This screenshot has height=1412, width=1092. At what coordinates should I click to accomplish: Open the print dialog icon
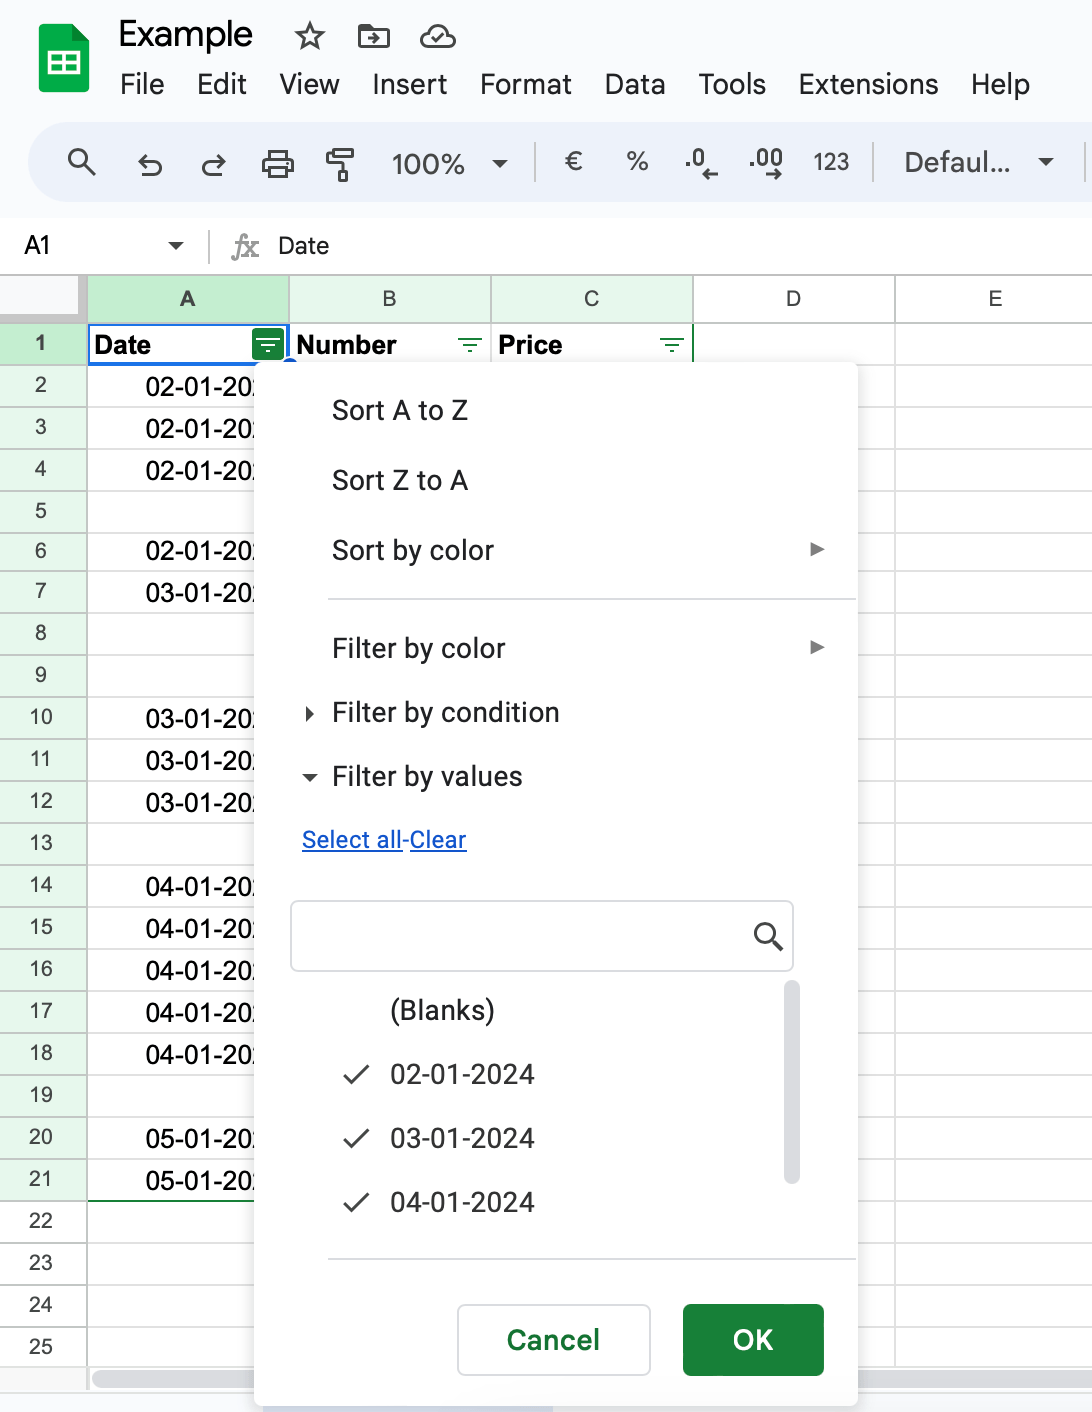coord(278,163)
